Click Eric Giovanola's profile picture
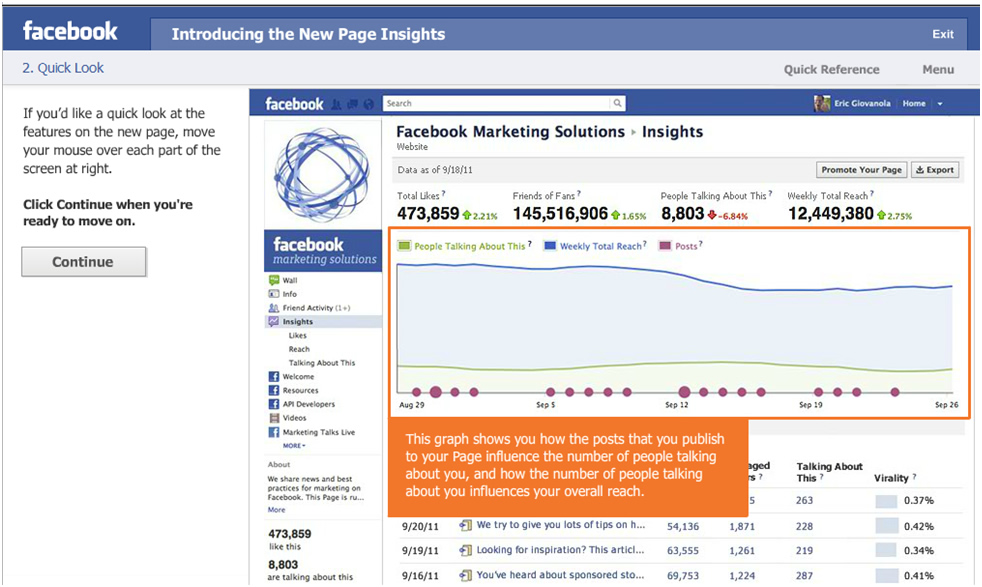This screenshot has width=982, height=587. pyautogui.click(x=822, y=103)
